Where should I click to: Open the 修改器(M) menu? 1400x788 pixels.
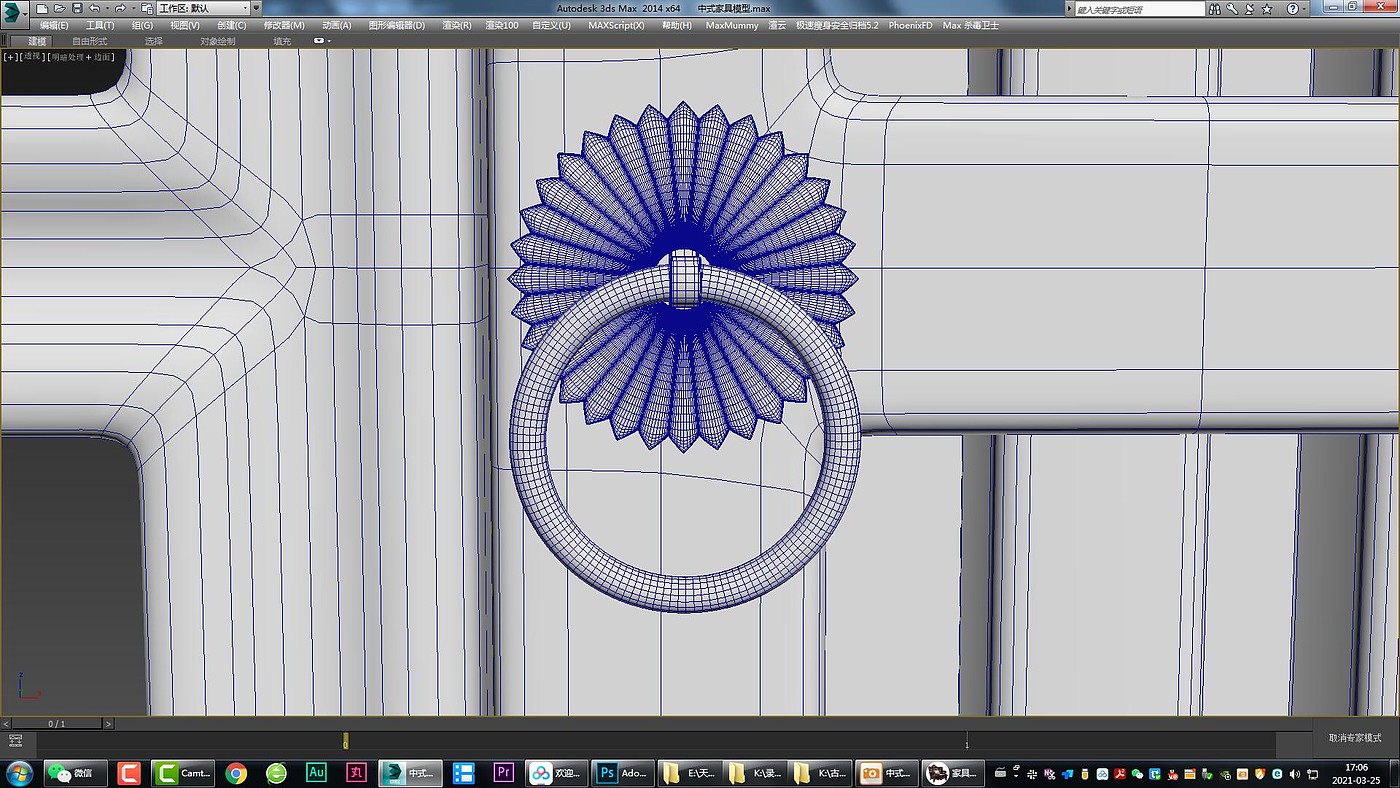point(284,25)
